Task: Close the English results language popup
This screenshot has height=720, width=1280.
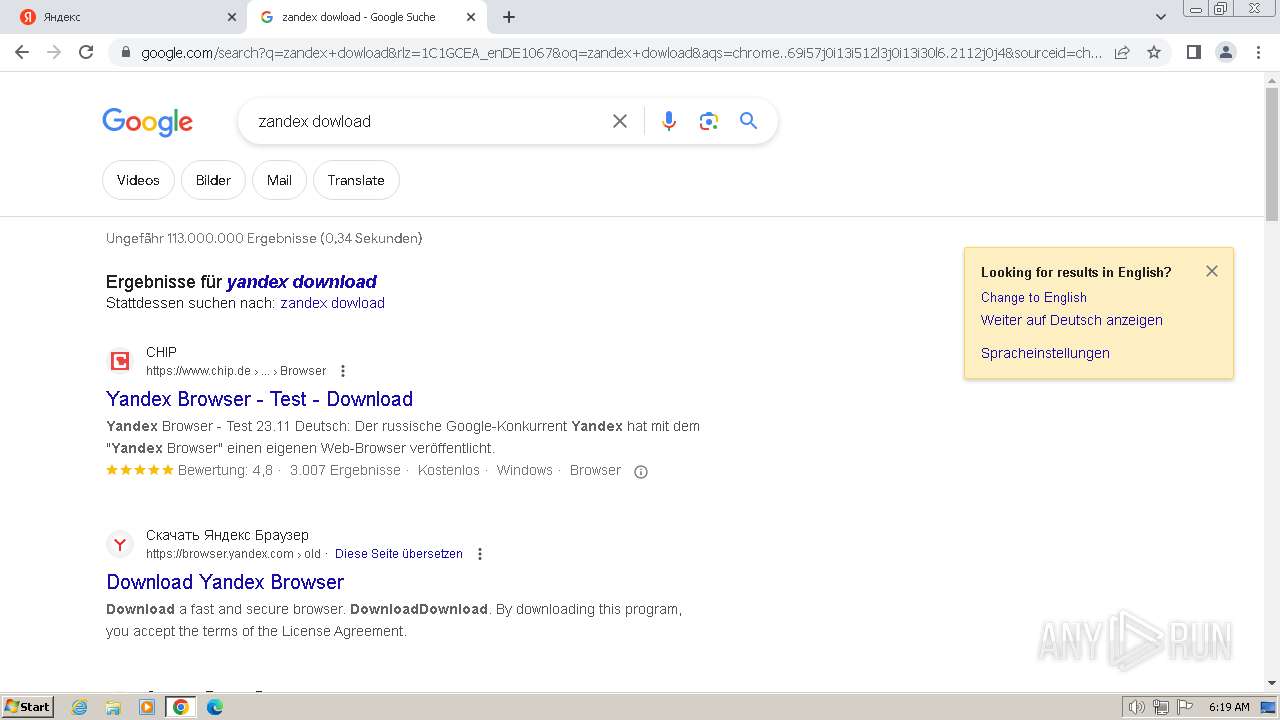Action: 1212,271
